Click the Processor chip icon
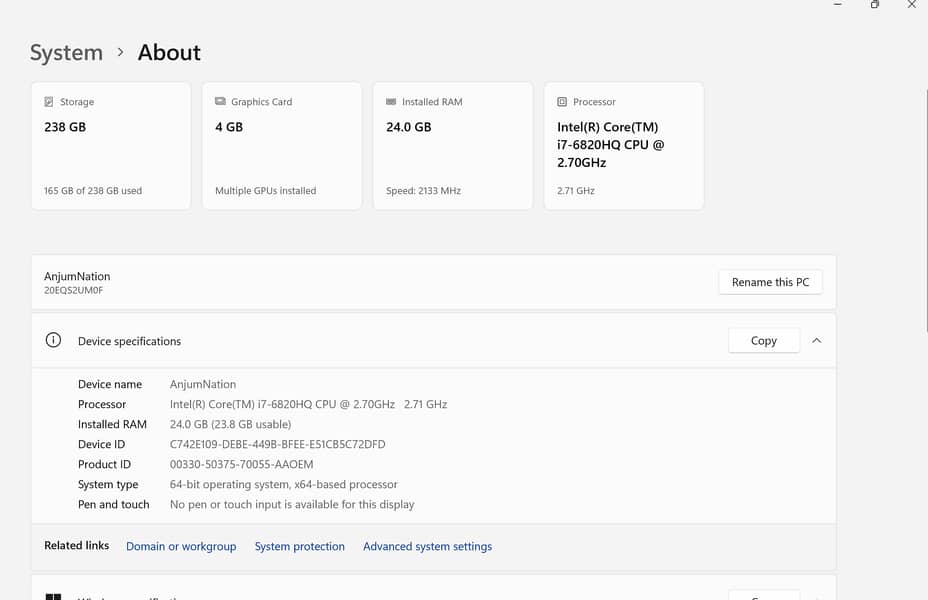The width and height of the screenshot is (928, 600). pyautogui.click(x=562, y=102)
